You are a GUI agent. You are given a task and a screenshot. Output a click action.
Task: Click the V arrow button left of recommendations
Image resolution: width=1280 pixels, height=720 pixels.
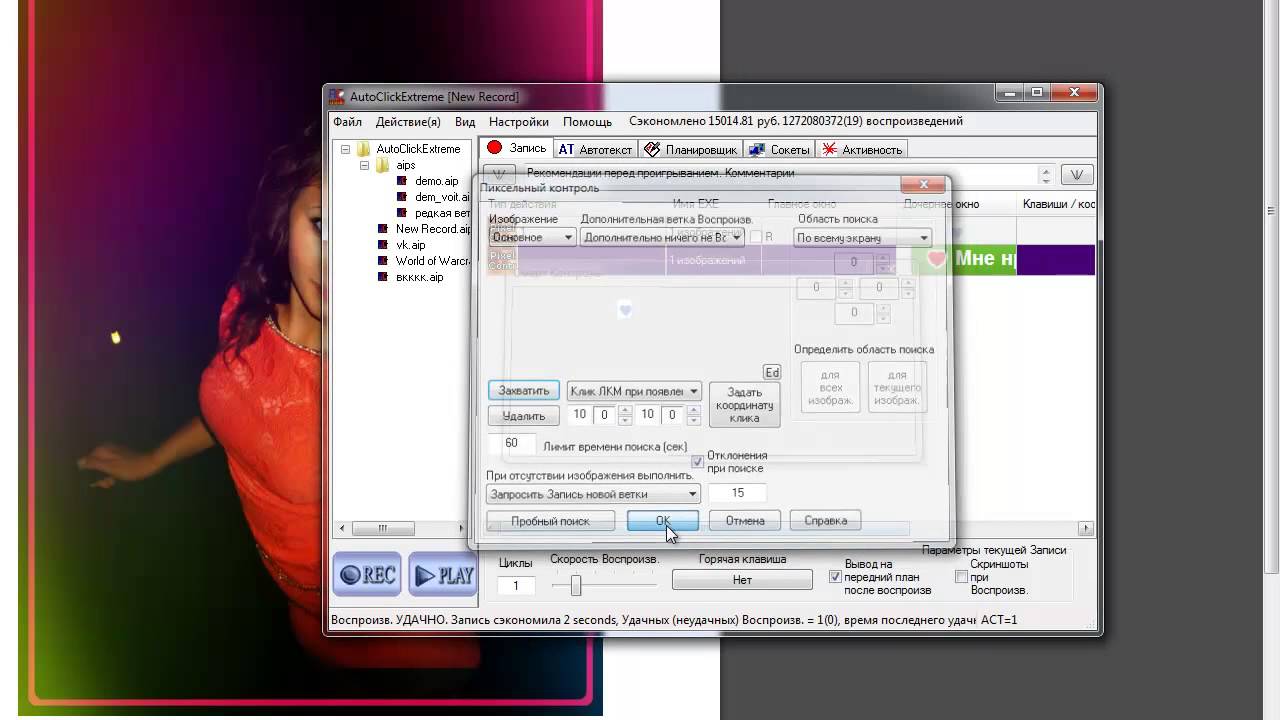[x=499, y=175]
